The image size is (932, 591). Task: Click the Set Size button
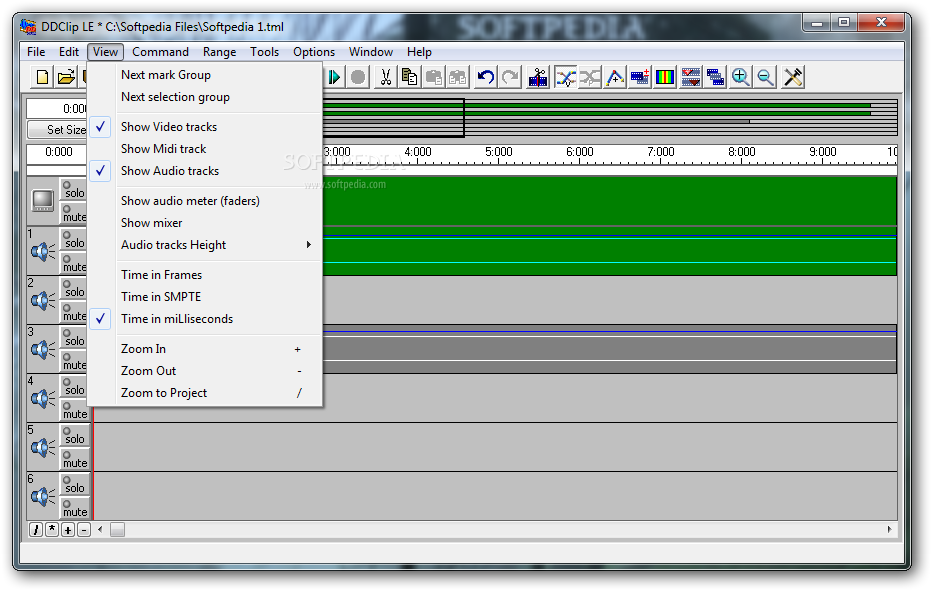pyautogui.click(x=58, y=129)
